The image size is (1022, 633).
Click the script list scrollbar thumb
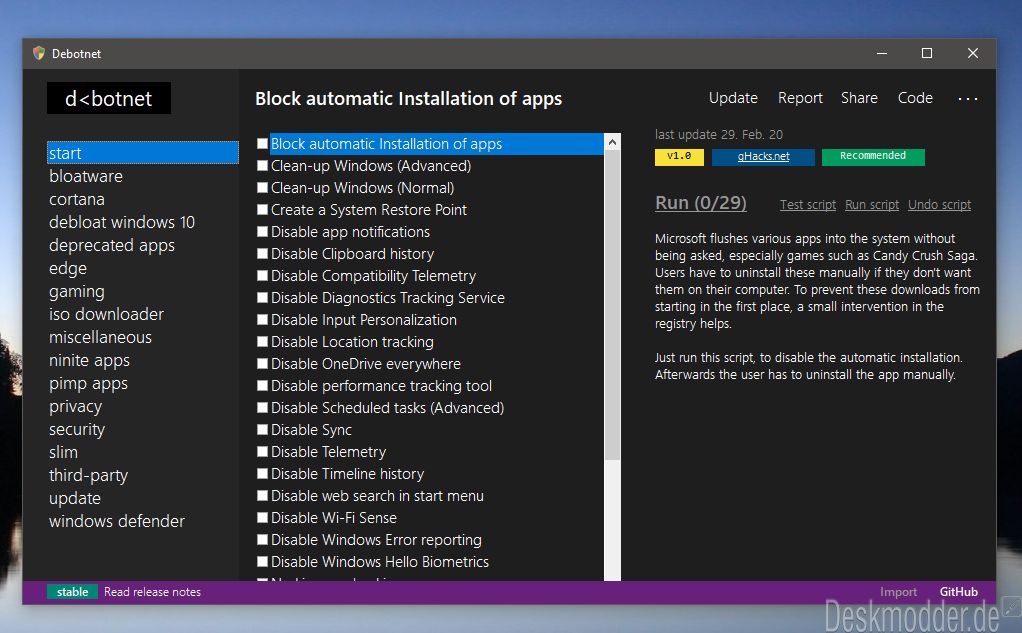pyautogui.click(x=612, y=305)
